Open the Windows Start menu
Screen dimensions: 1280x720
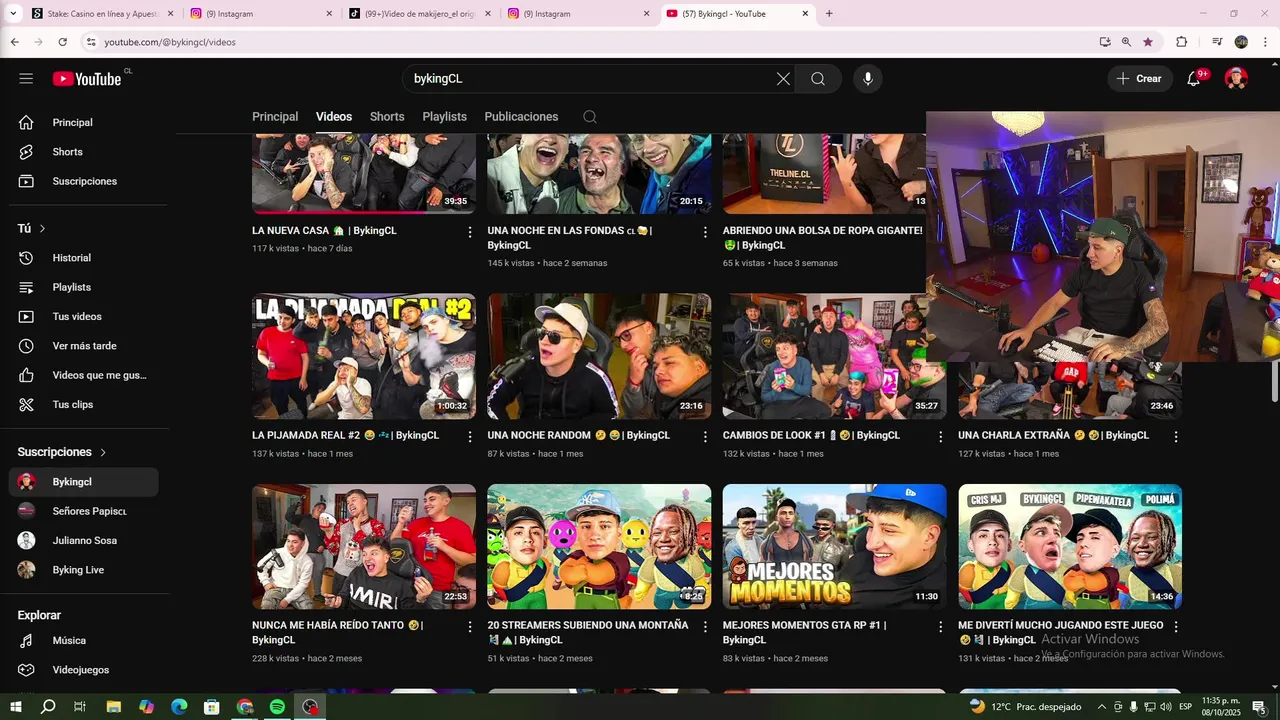coord(16,707)
